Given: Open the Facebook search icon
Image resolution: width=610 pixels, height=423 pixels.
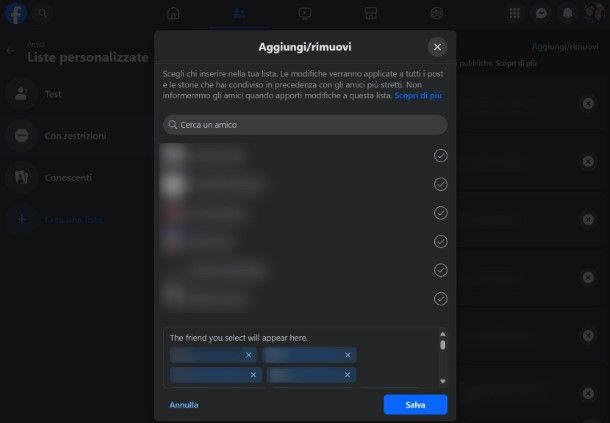Looking at the screenshot, I should 43,14.
